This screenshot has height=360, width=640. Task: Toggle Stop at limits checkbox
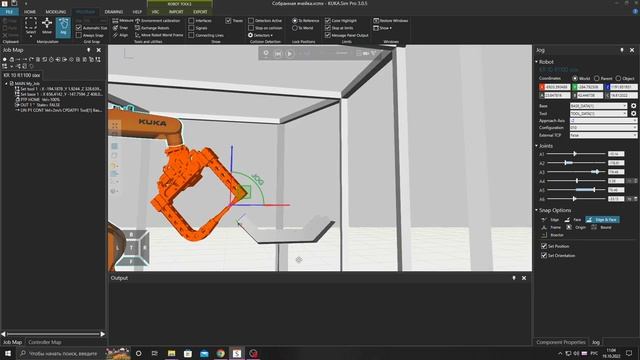[x=327, y=28]
